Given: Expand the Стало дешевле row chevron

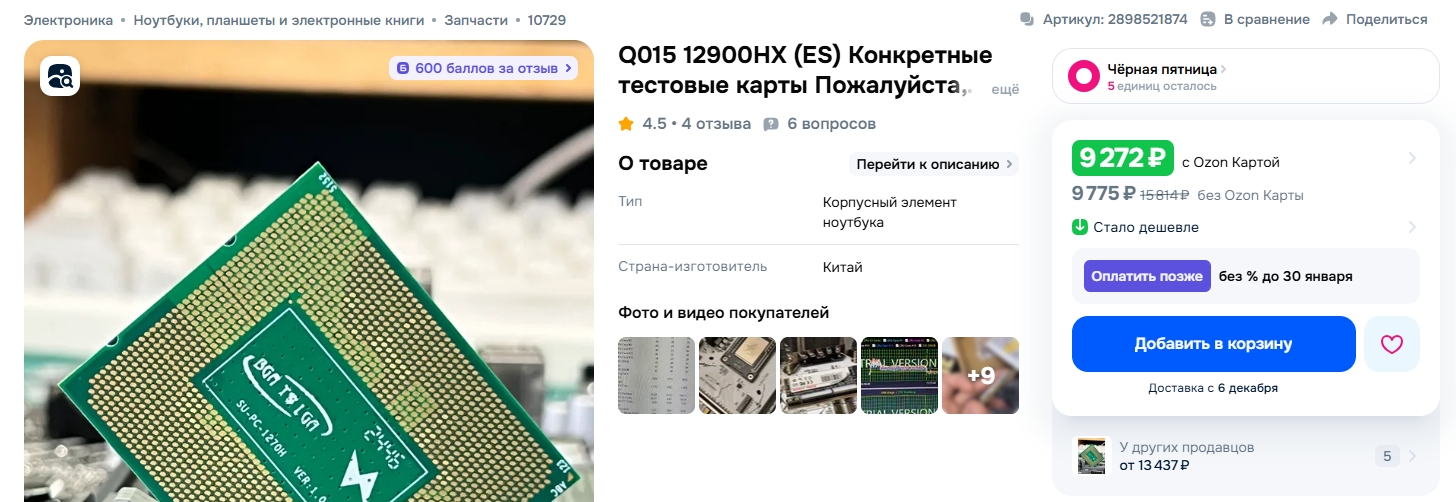Looking at the screenshot, I should [x=1412, y=227].
